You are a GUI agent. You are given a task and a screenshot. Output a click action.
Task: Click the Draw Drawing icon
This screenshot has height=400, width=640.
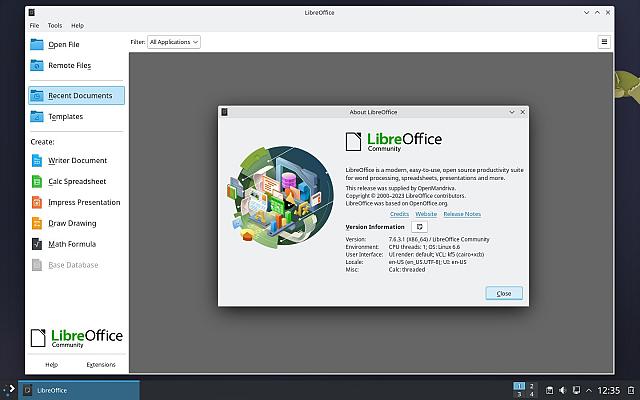37,223
